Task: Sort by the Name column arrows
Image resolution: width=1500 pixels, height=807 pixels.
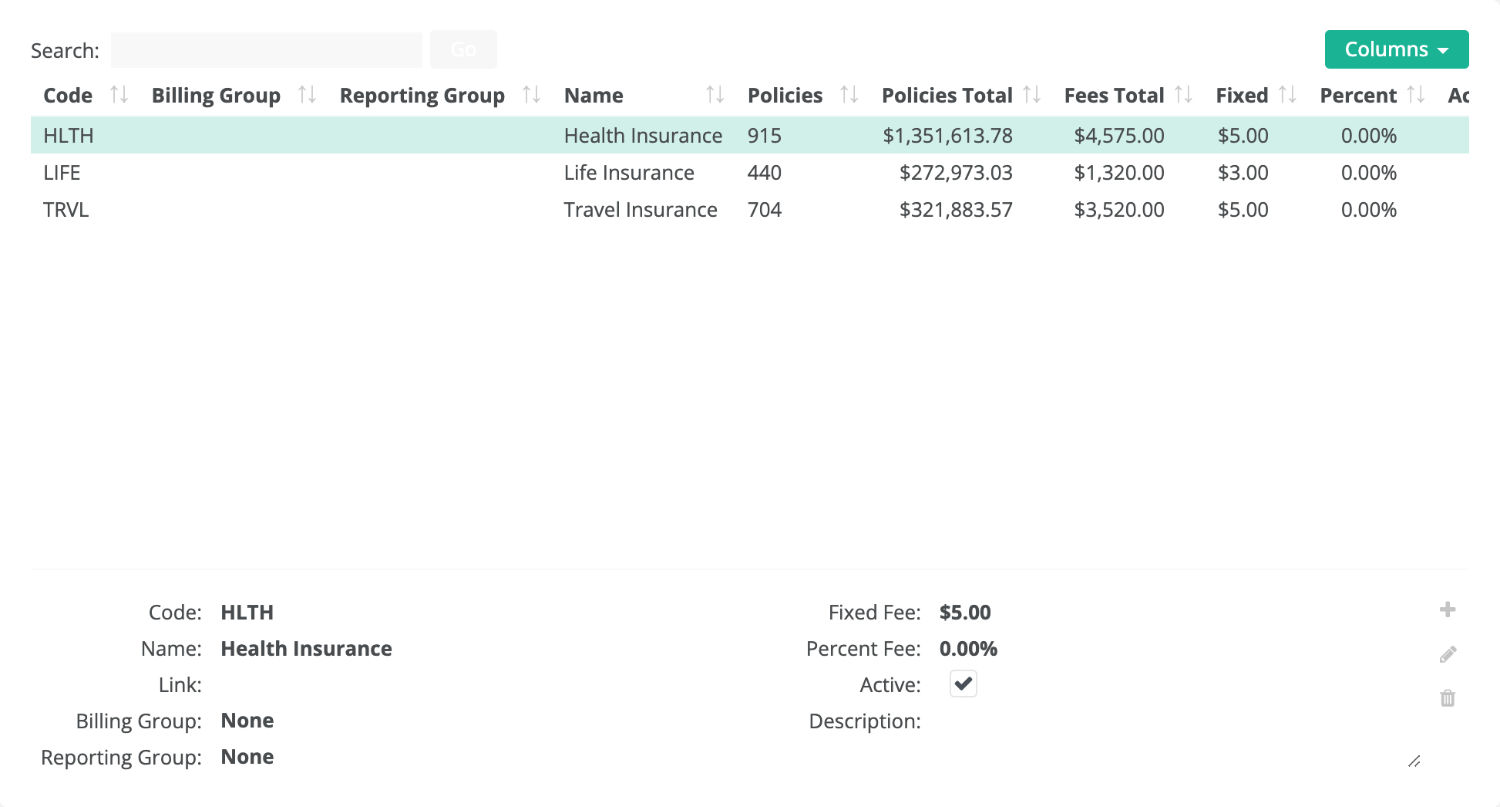Action: [714, 95]
